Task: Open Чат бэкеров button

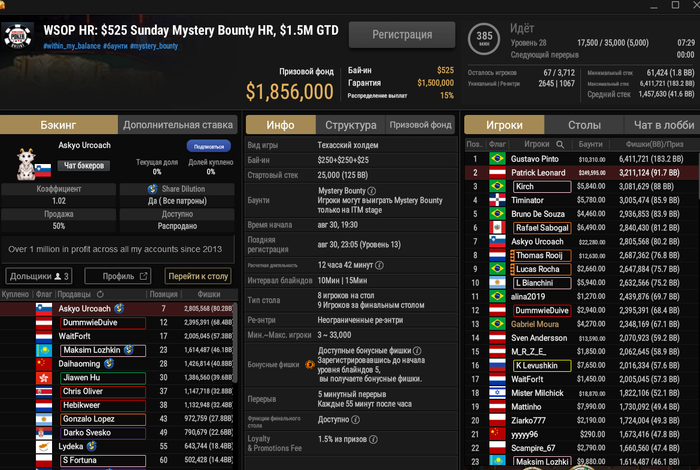Action: coord(83,166)
